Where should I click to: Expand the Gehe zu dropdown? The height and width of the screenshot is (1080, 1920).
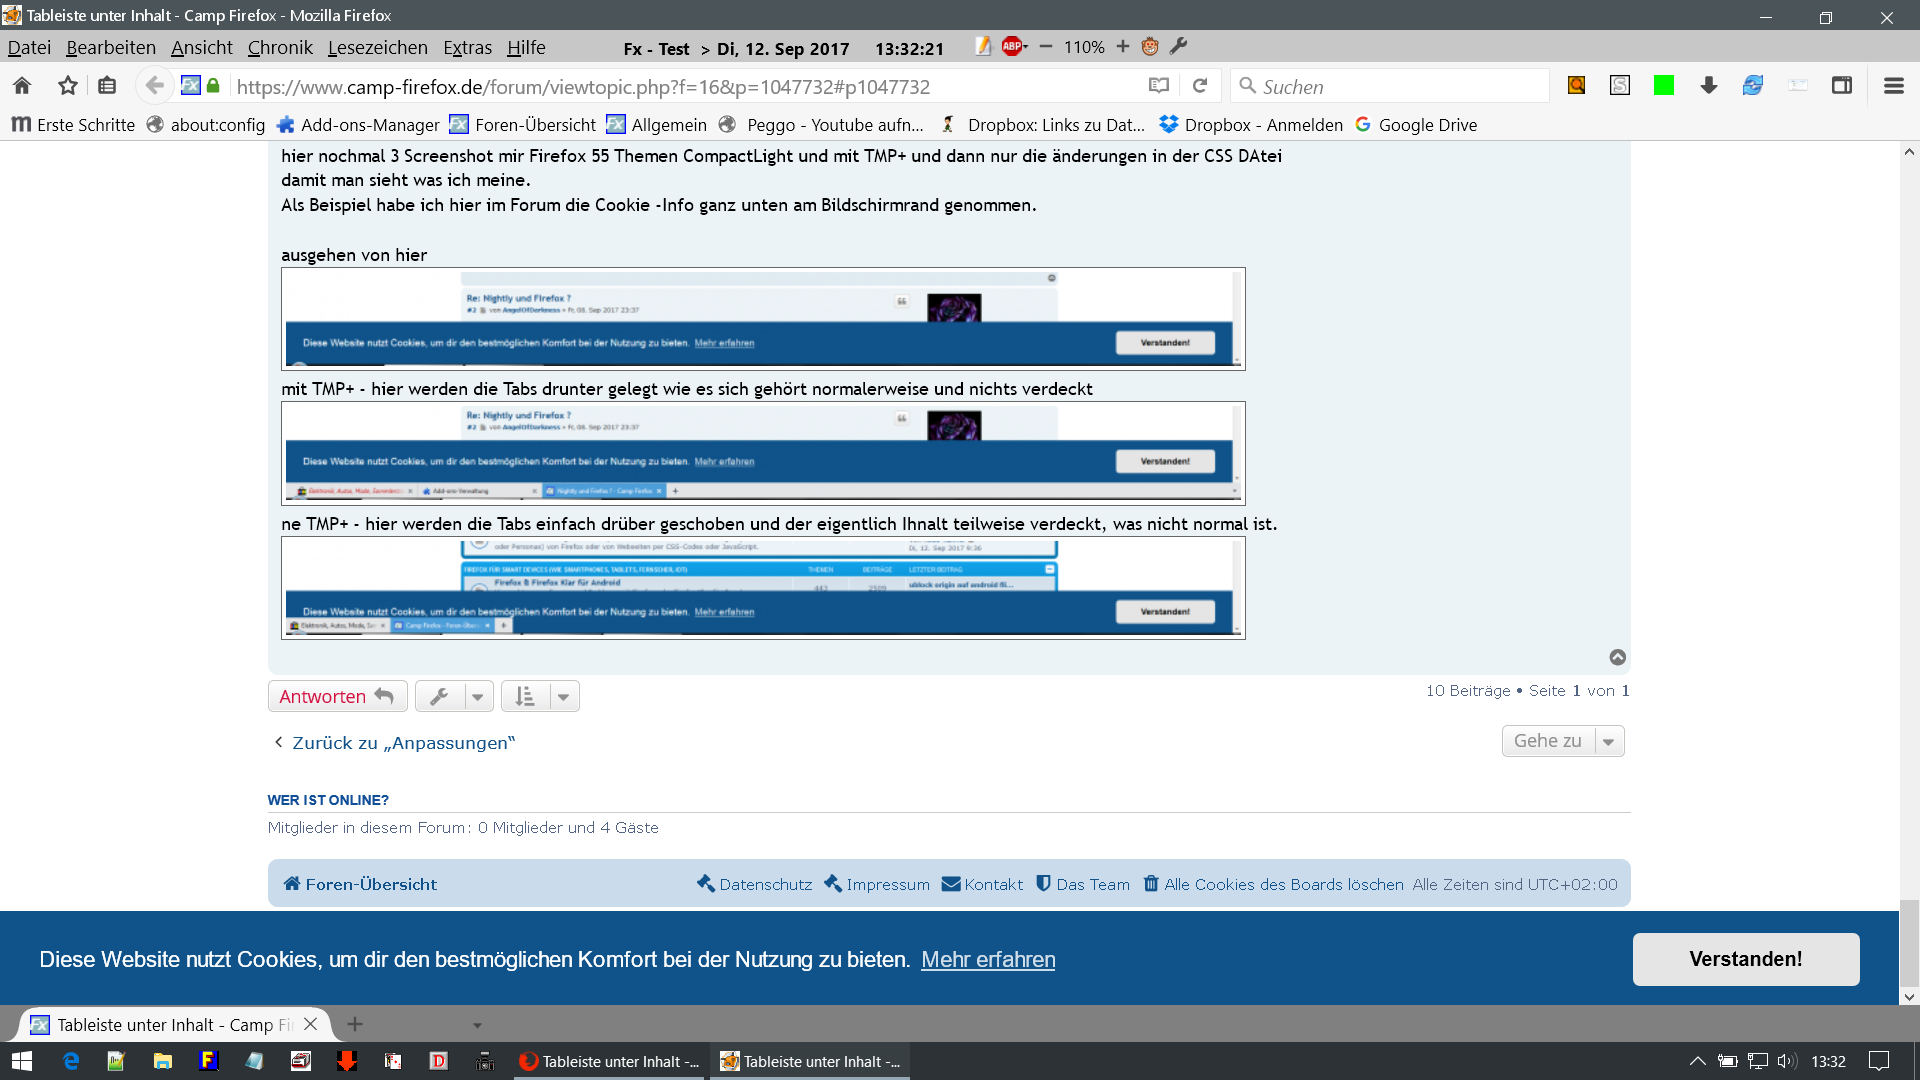pyautogui.click(x=1562, y=741)
